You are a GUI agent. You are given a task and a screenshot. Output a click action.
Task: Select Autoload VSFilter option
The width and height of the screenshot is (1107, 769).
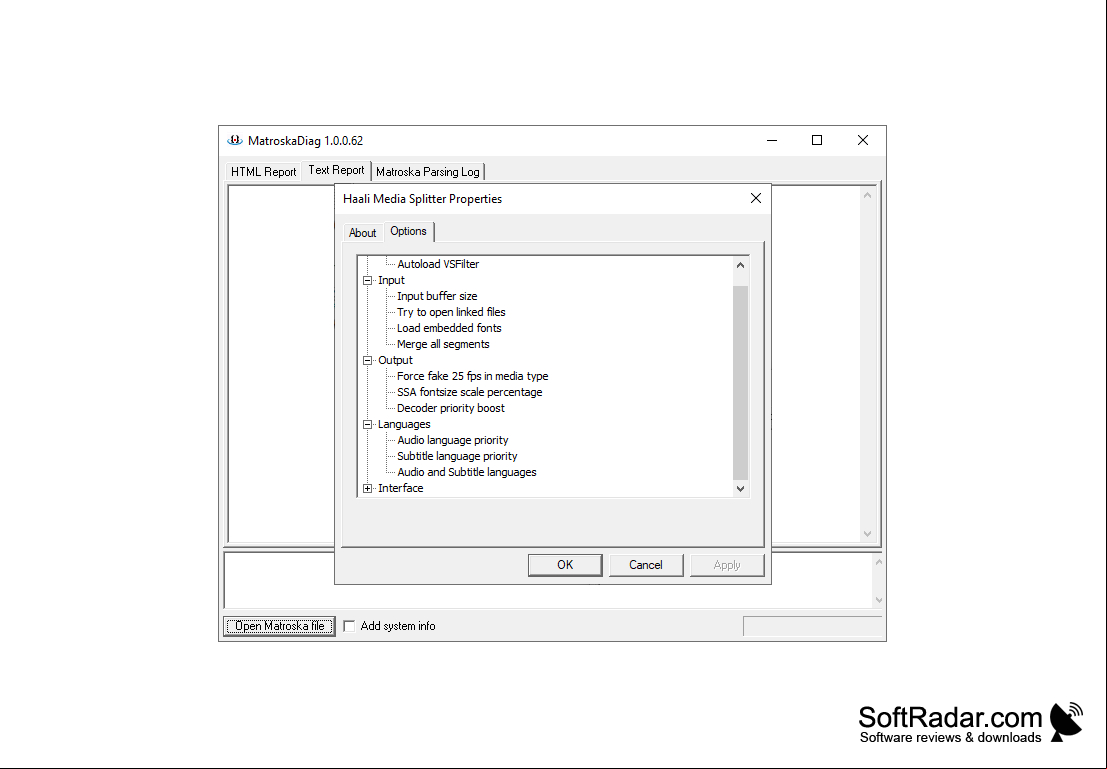click(438, 264)
